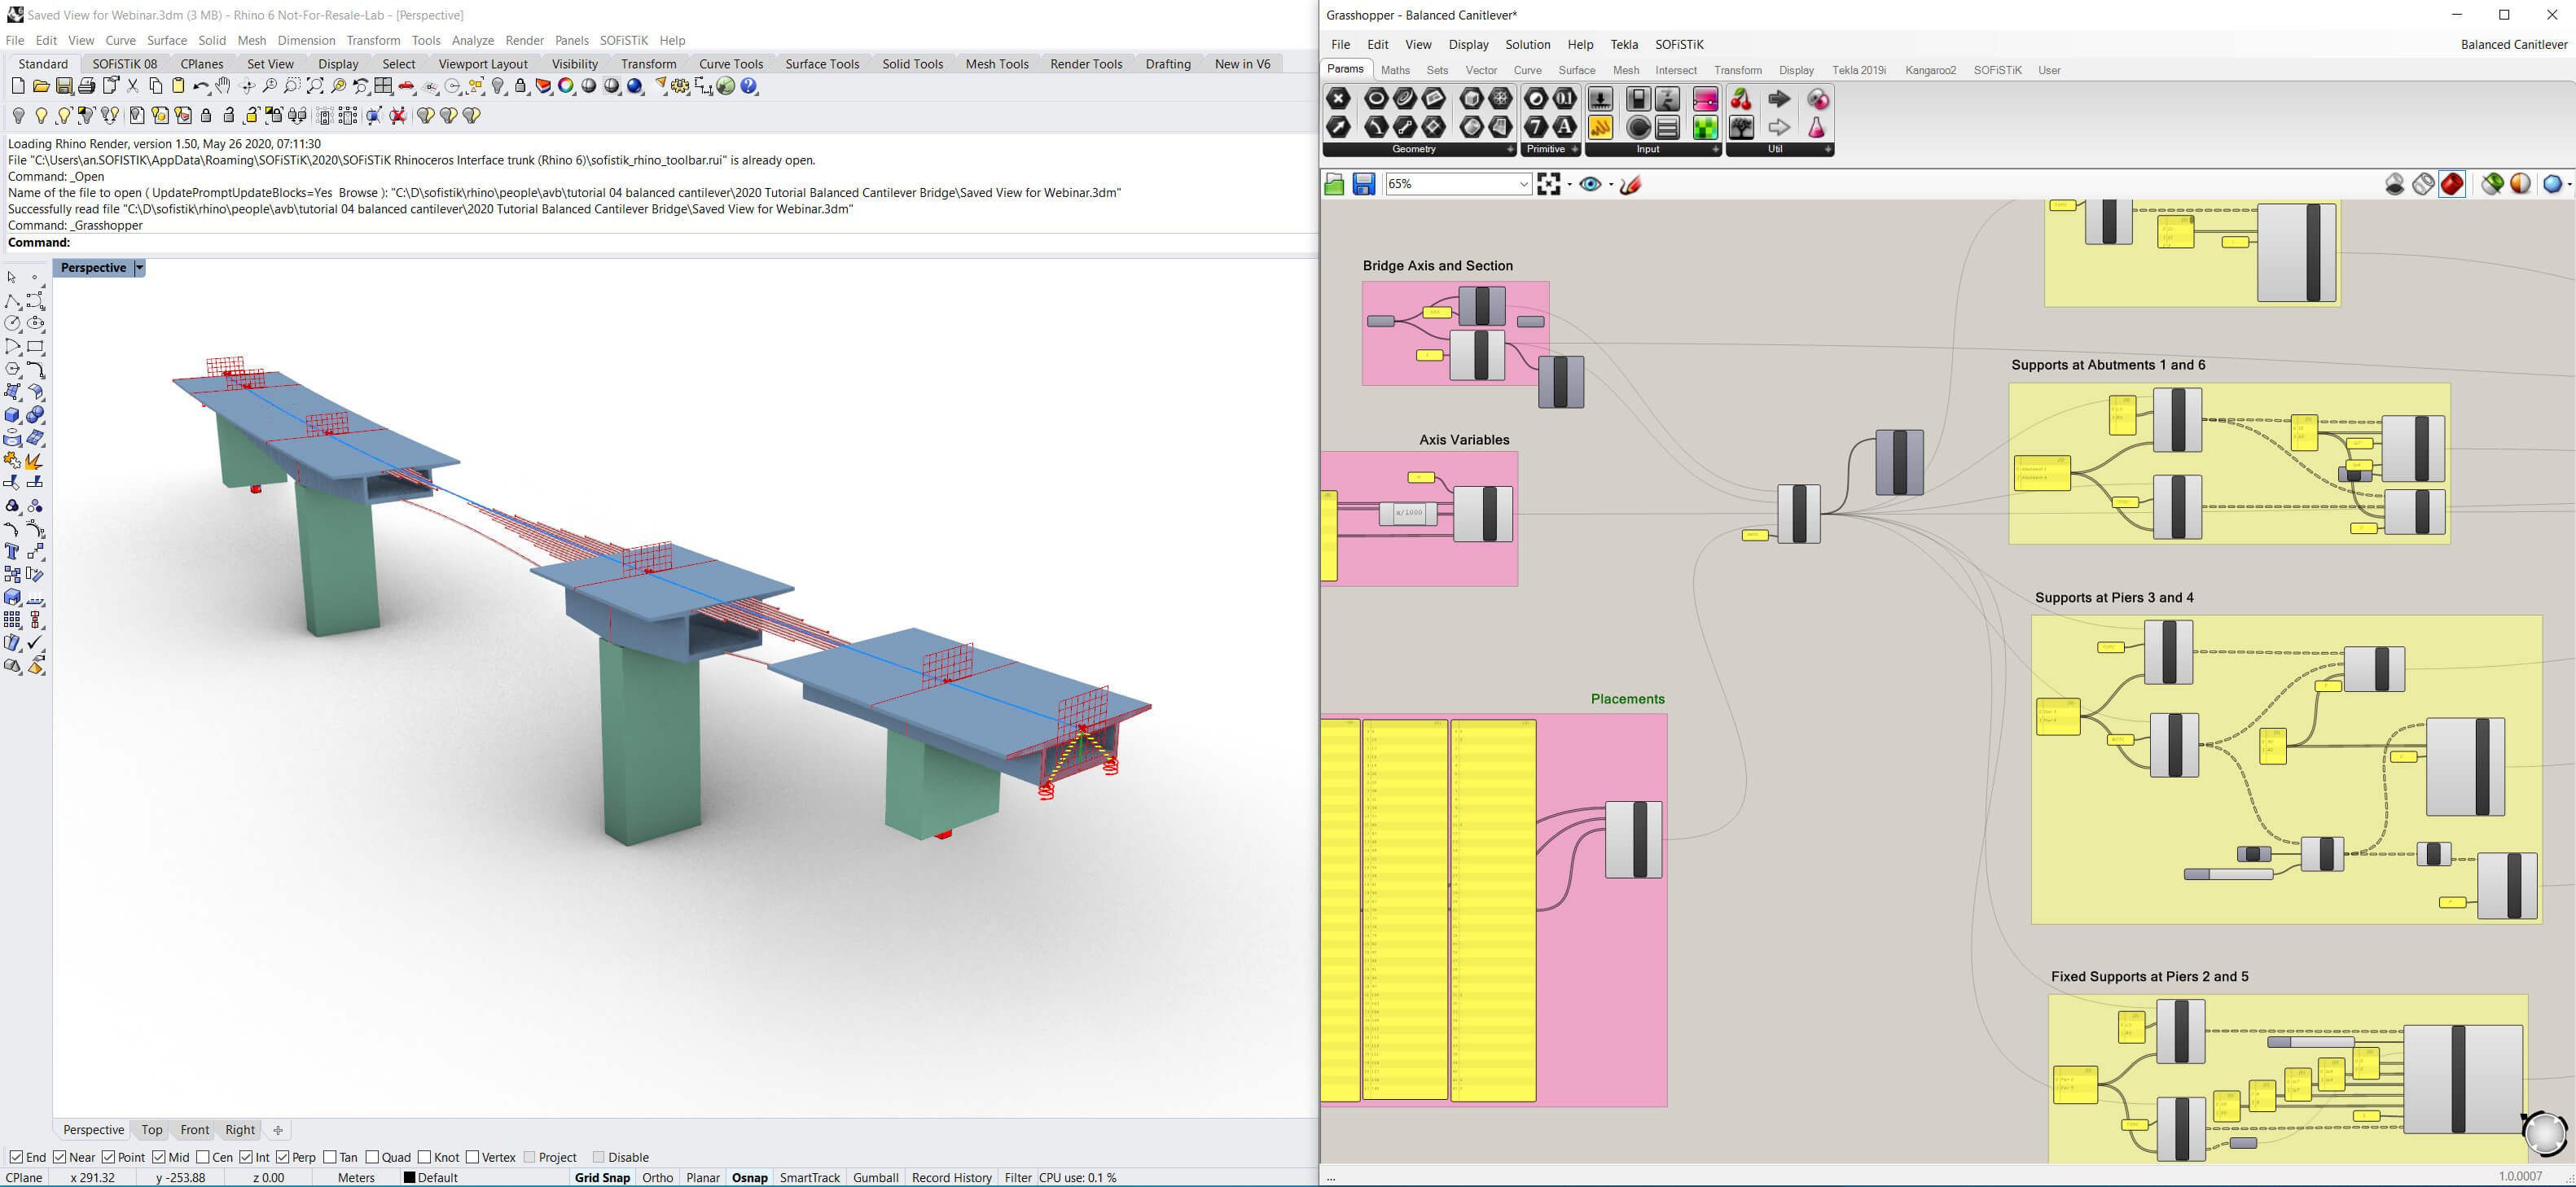Open the Rhino Options gear icon
The image size is (2576, 1187).
coord(680,86)
